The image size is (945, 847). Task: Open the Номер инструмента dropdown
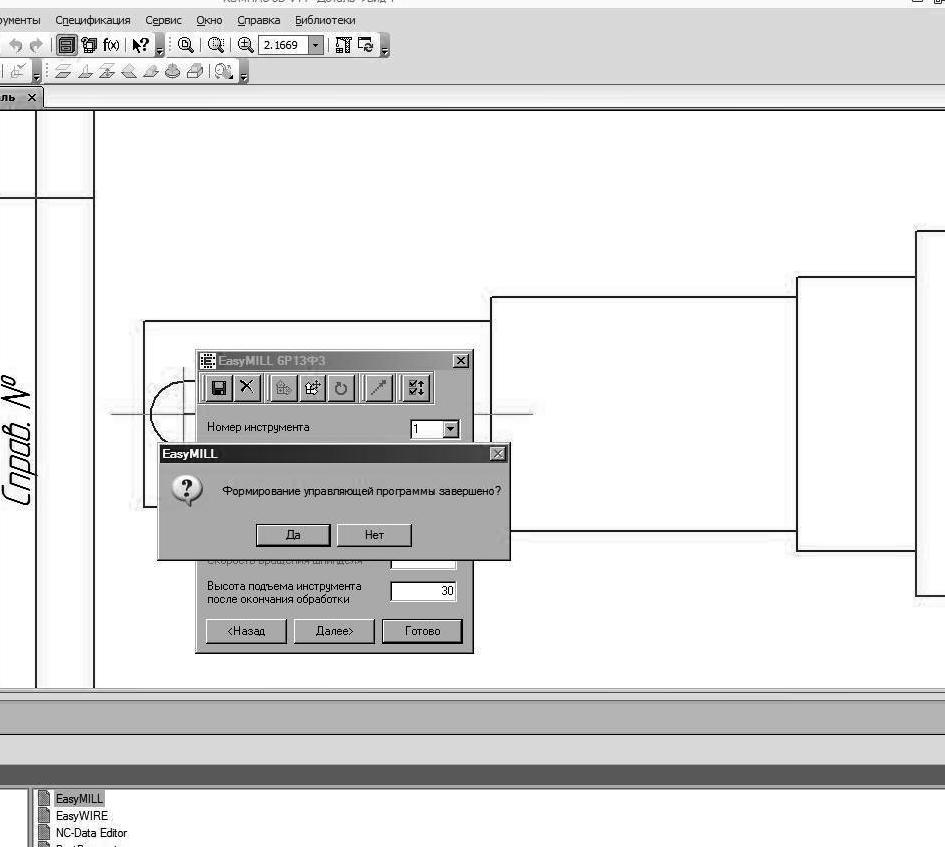(450, 429)
